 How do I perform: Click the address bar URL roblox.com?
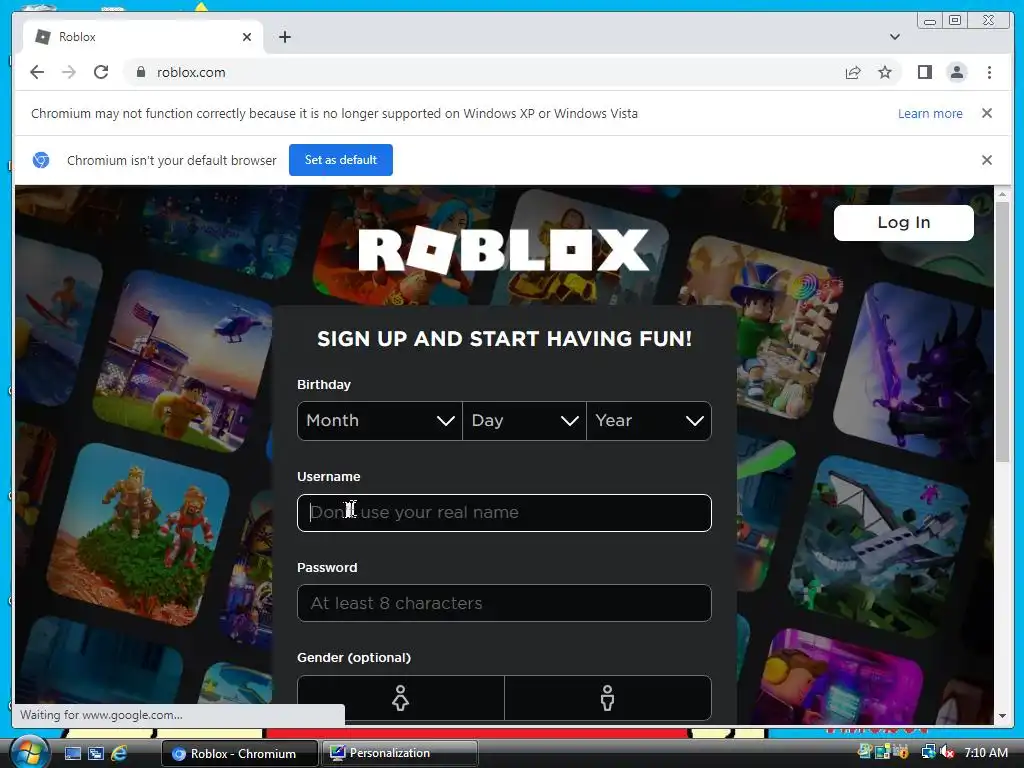tap(191, 72)
